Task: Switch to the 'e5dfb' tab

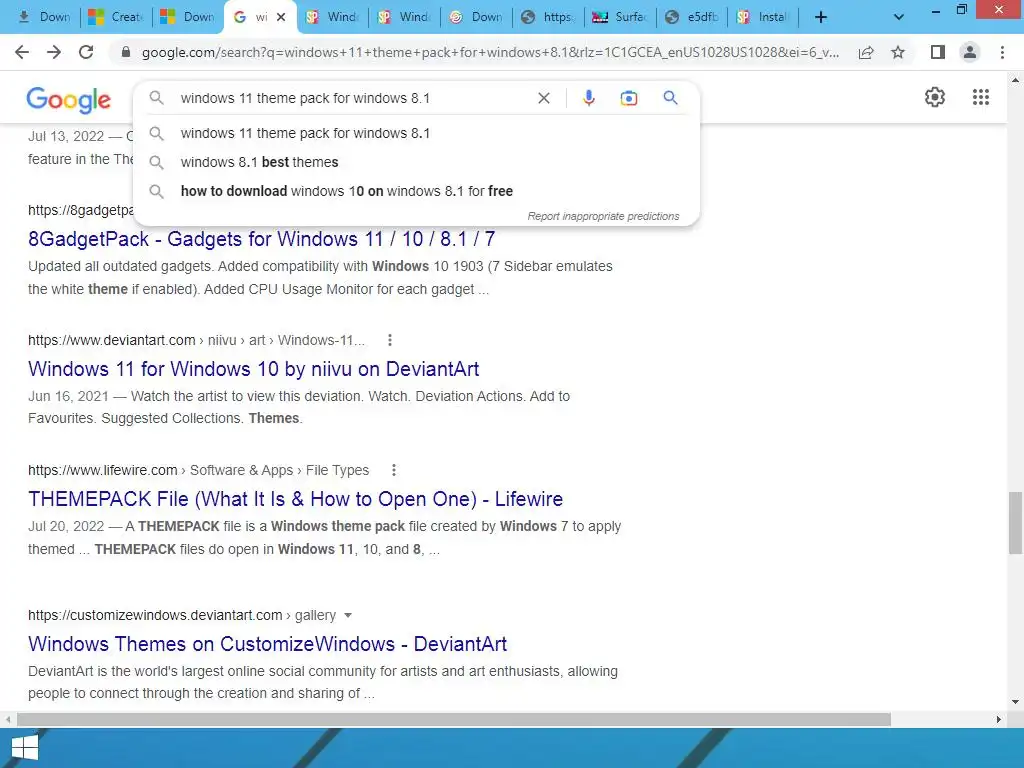Action: (692, 17)
